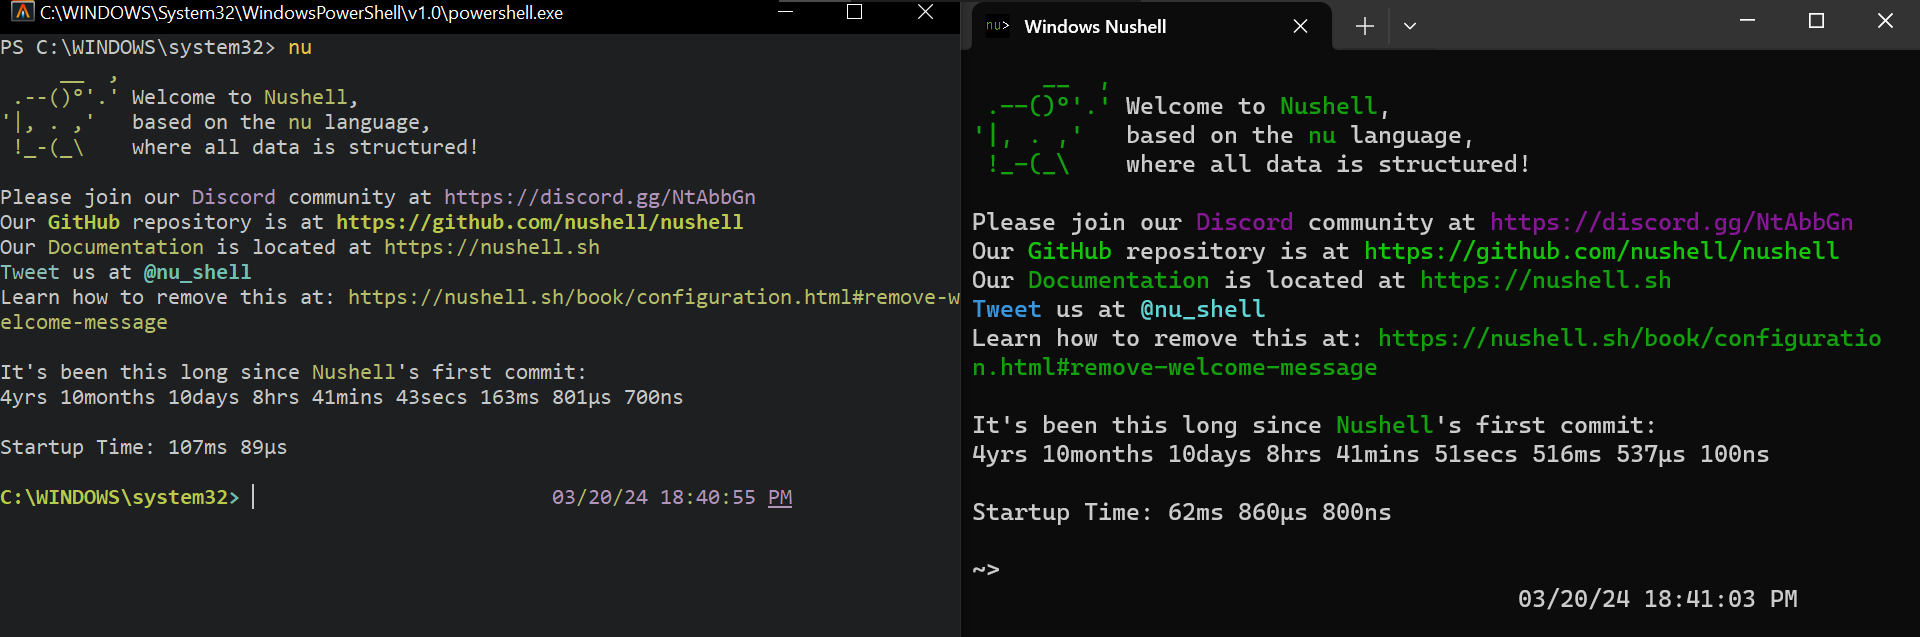The image size is (1920, 637).
Task: Click the https://nushell.sh link in PowerShell window
Action: (x=492, y=247)
